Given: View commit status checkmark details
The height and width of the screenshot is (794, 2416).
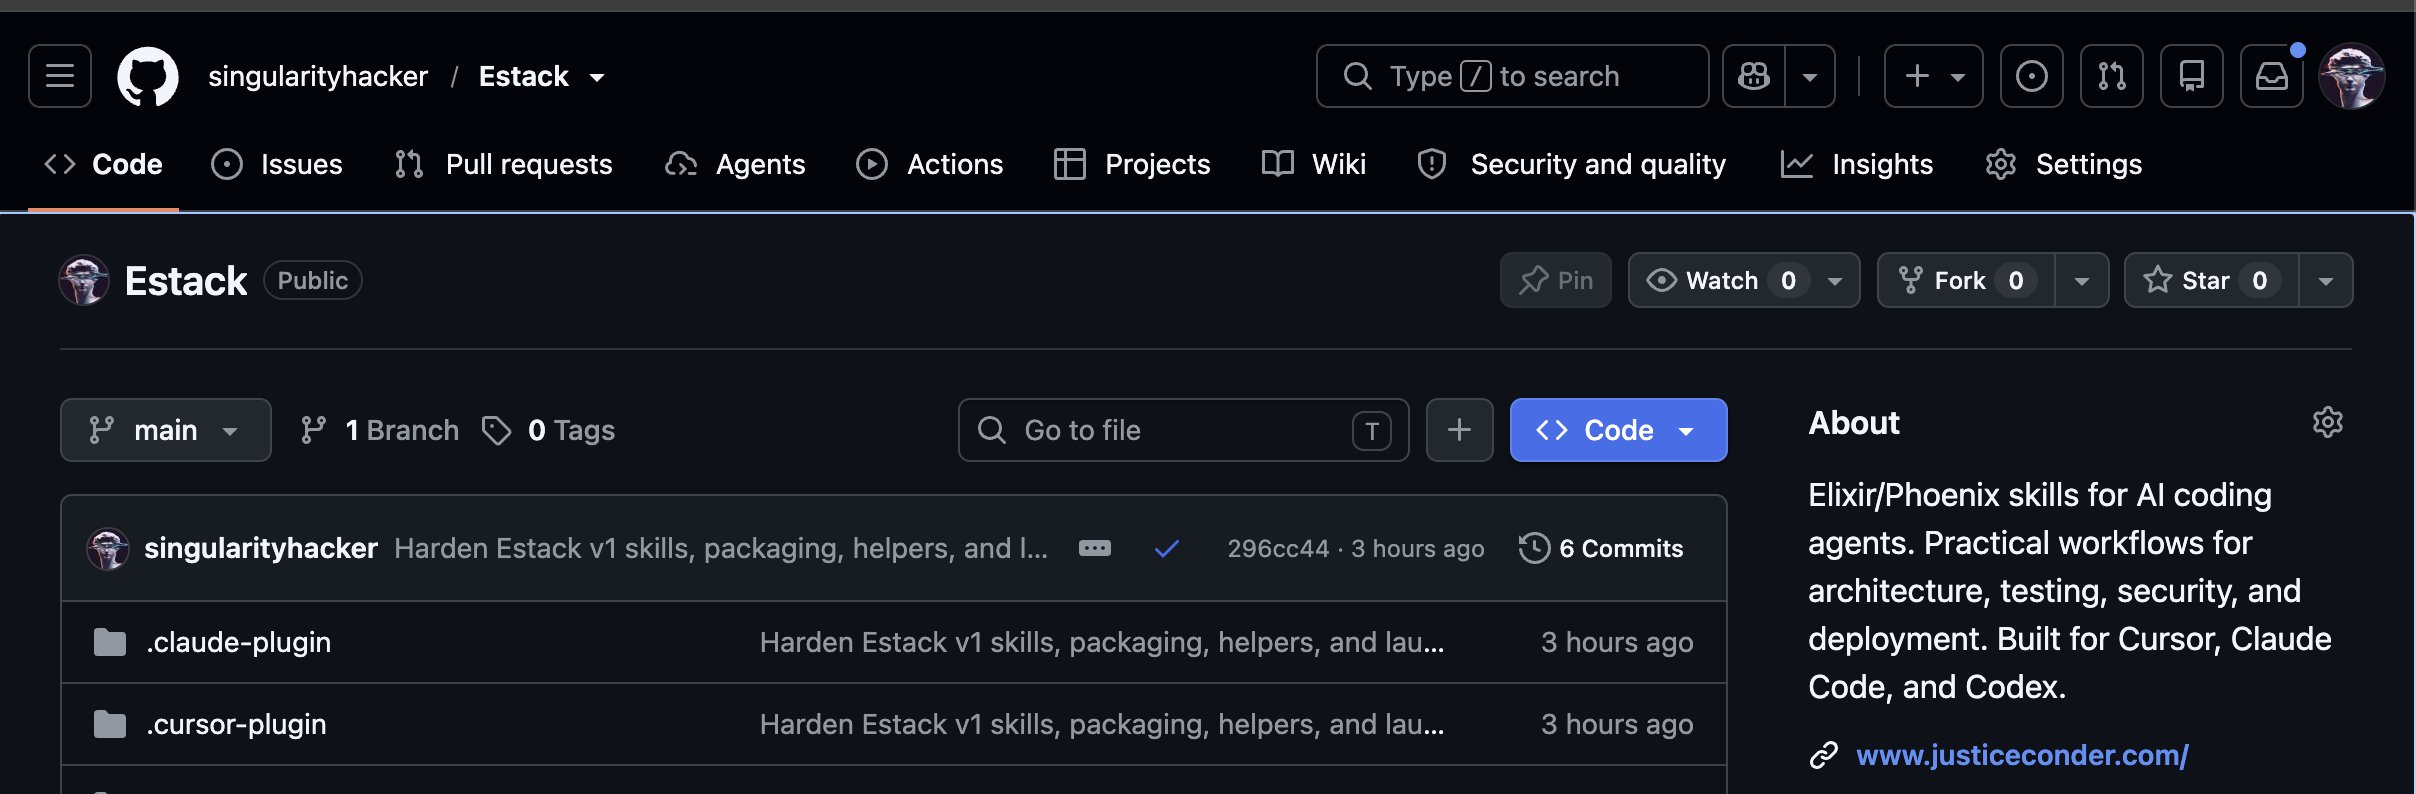Looking at the screenshot, I should (x=1166, y=548).
